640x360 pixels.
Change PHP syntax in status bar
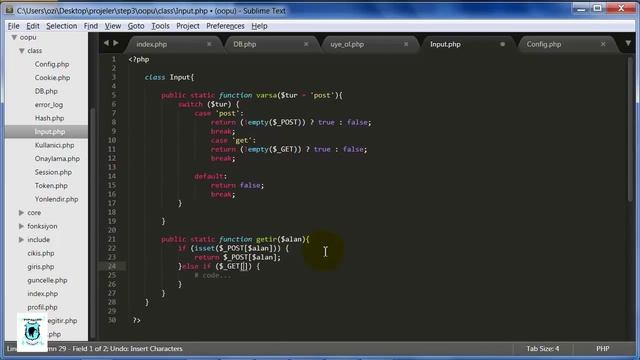(602, 349)
